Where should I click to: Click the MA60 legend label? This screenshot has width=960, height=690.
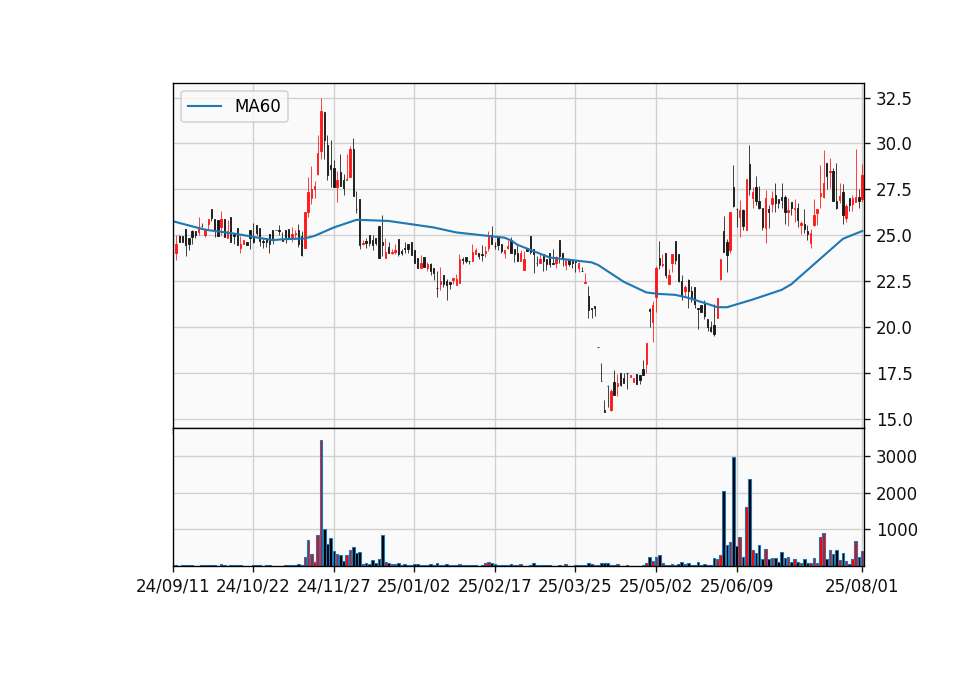point(257,106)
